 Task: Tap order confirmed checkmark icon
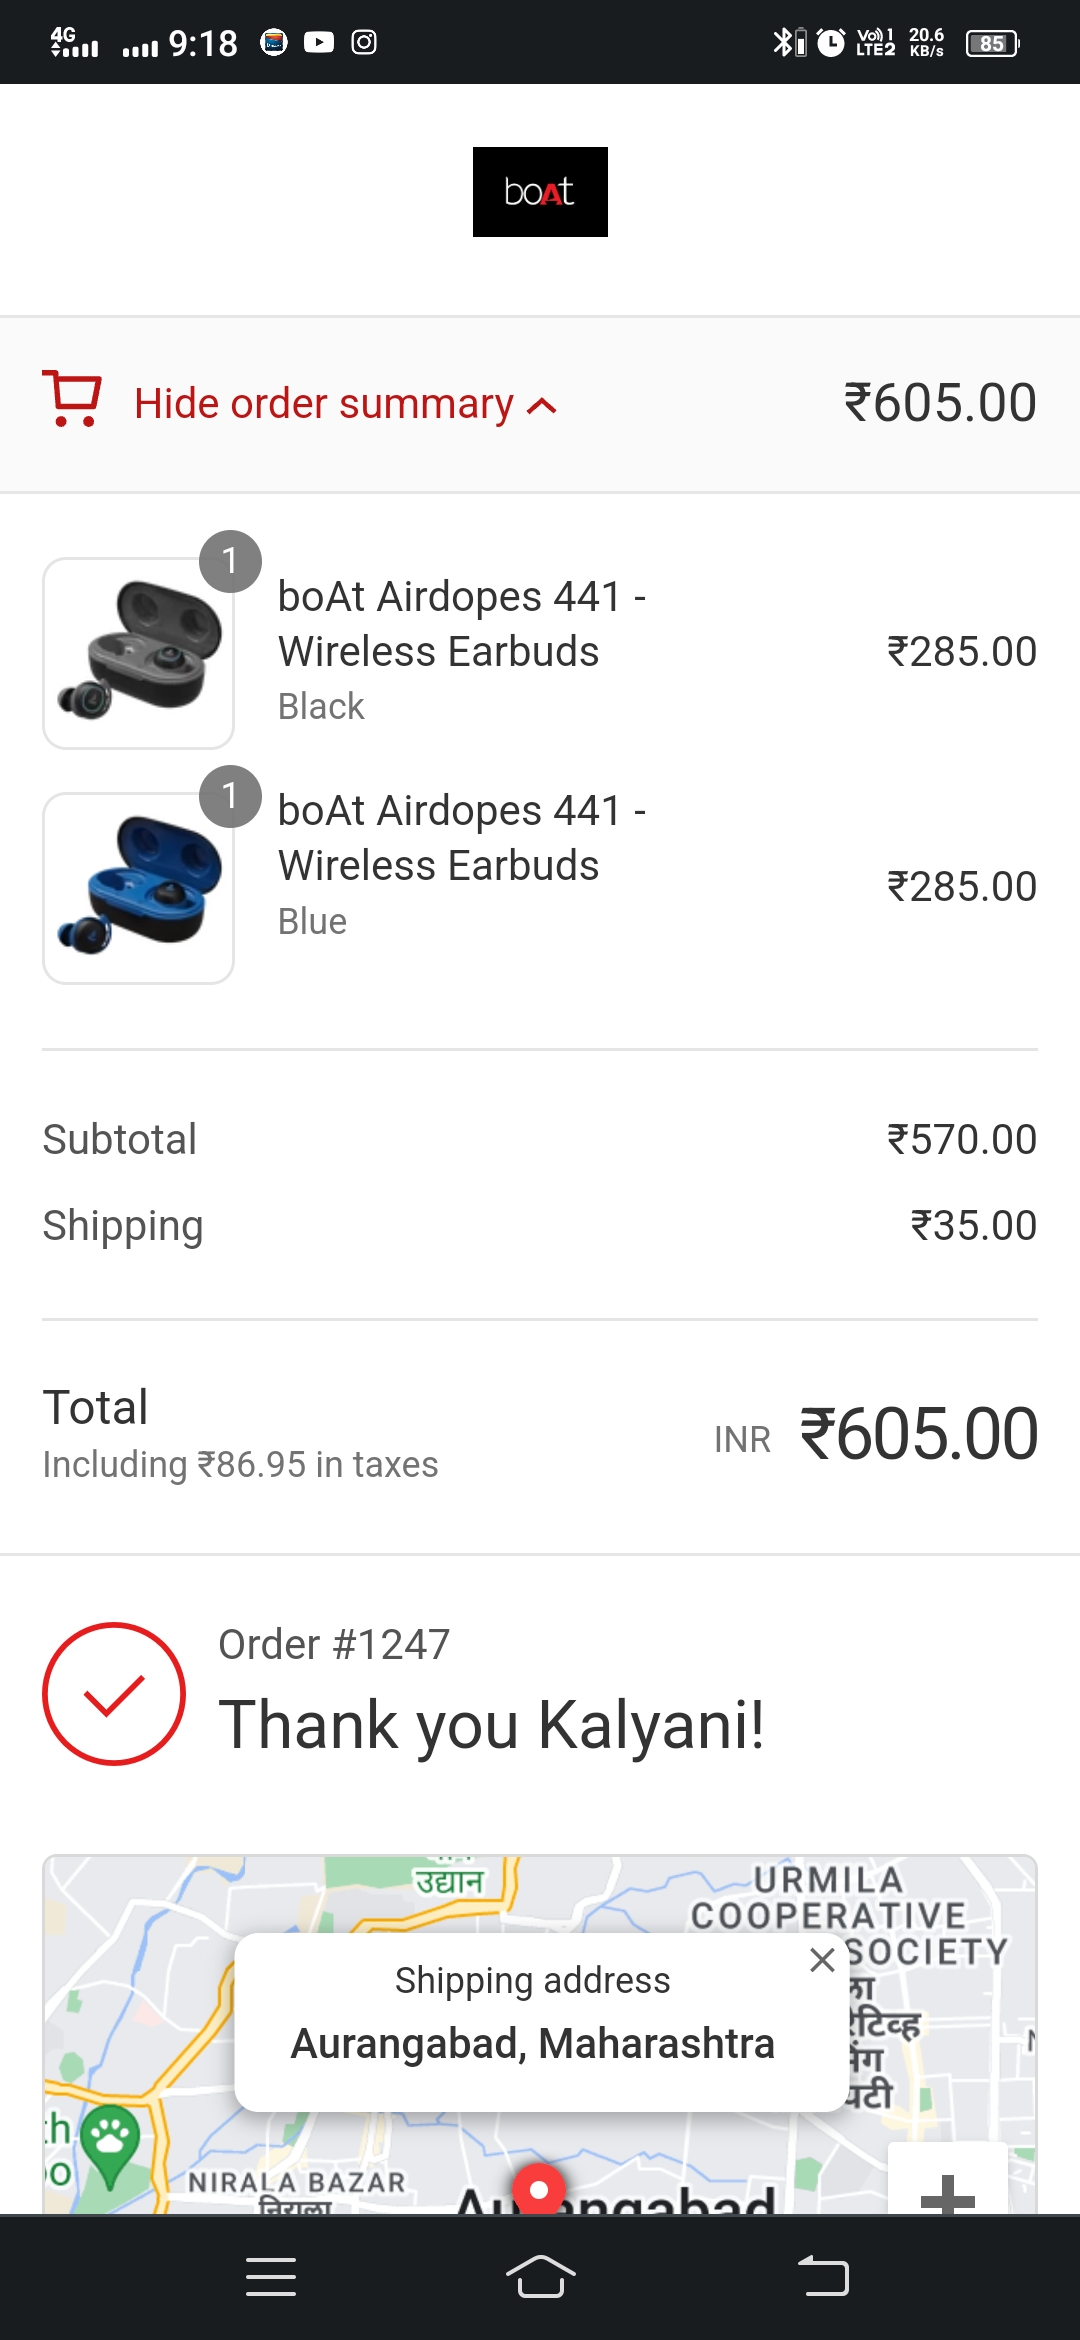coord(114,1694)
